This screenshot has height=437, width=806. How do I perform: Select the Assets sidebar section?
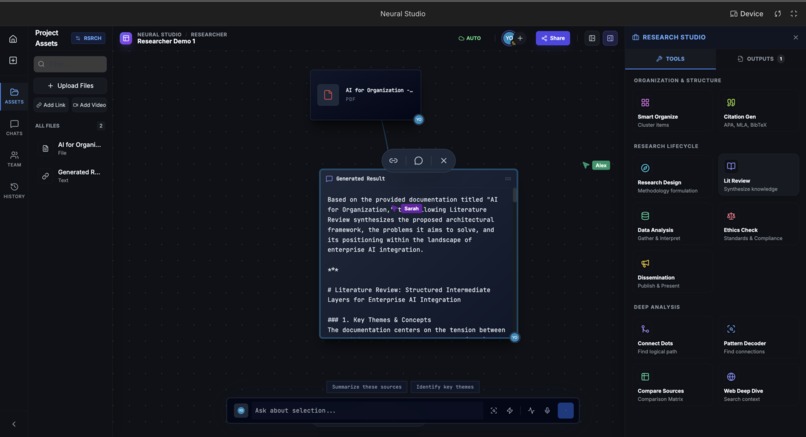14,96
